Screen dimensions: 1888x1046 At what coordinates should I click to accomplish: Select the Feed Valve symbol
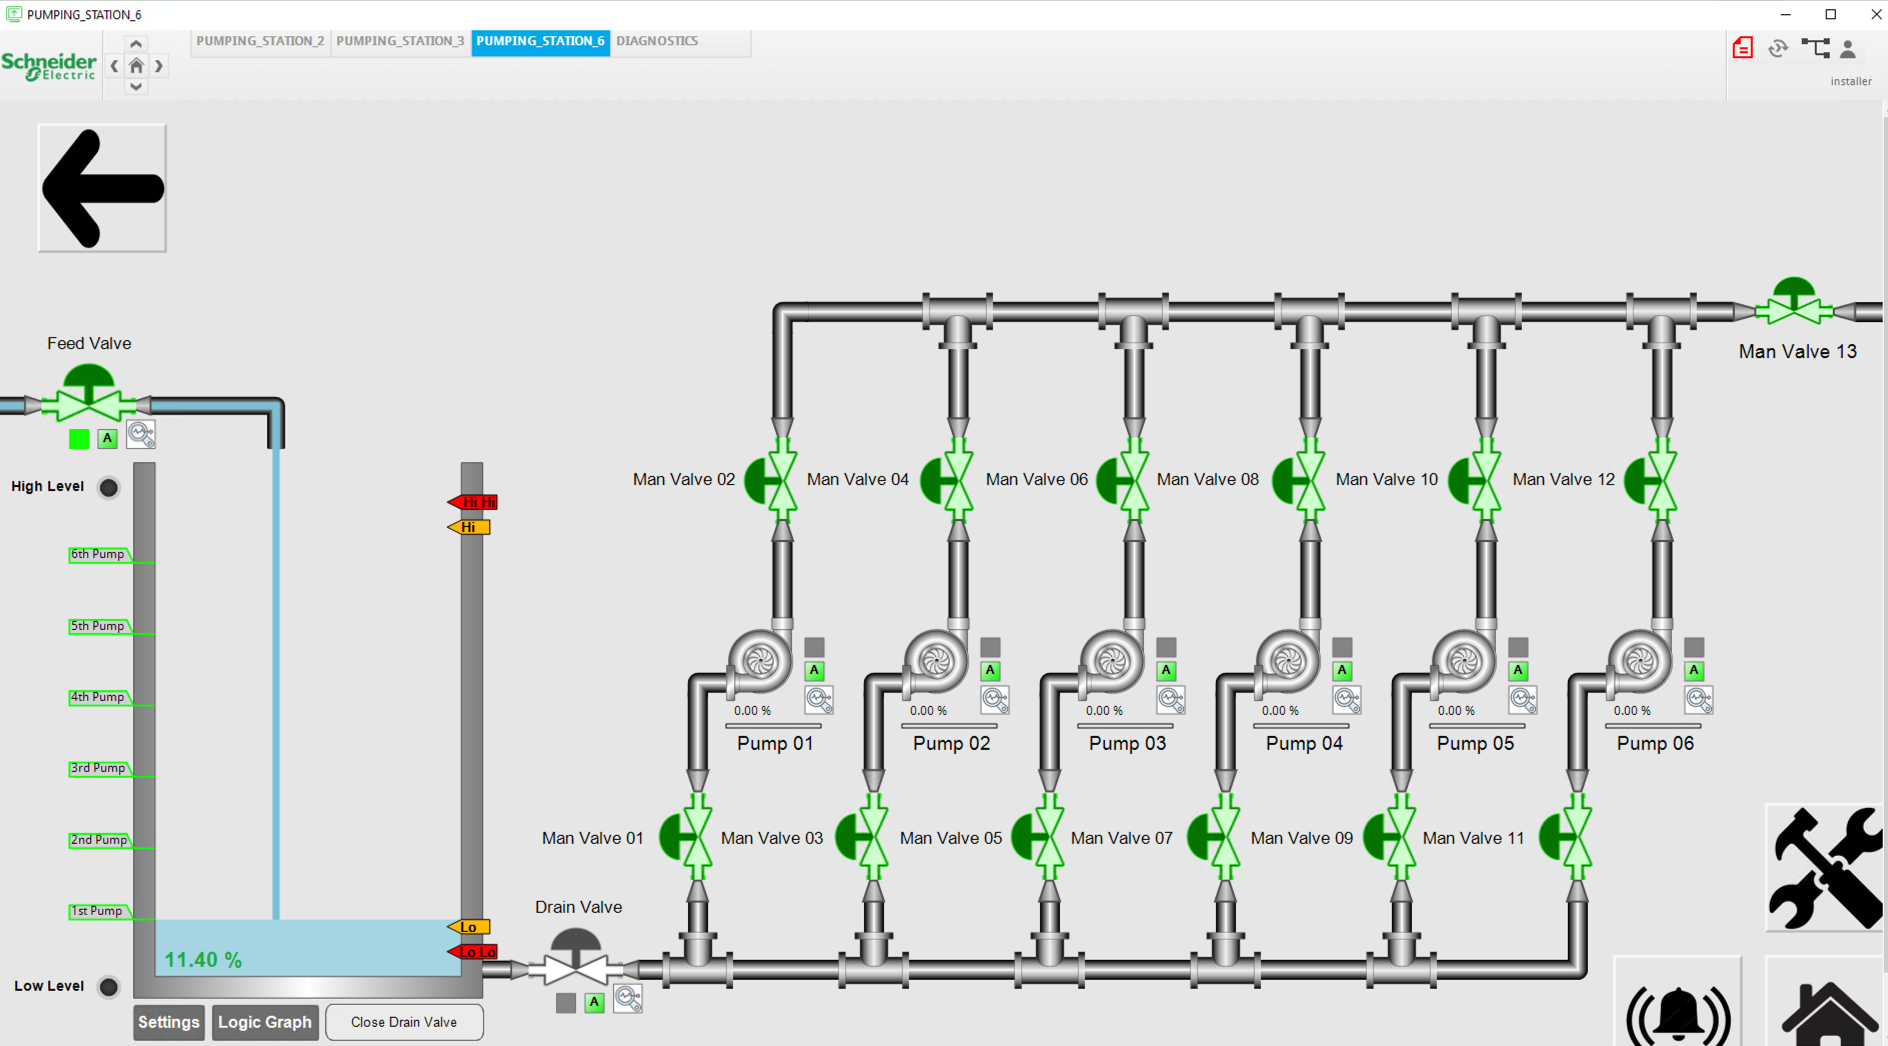tap(89, 393)
